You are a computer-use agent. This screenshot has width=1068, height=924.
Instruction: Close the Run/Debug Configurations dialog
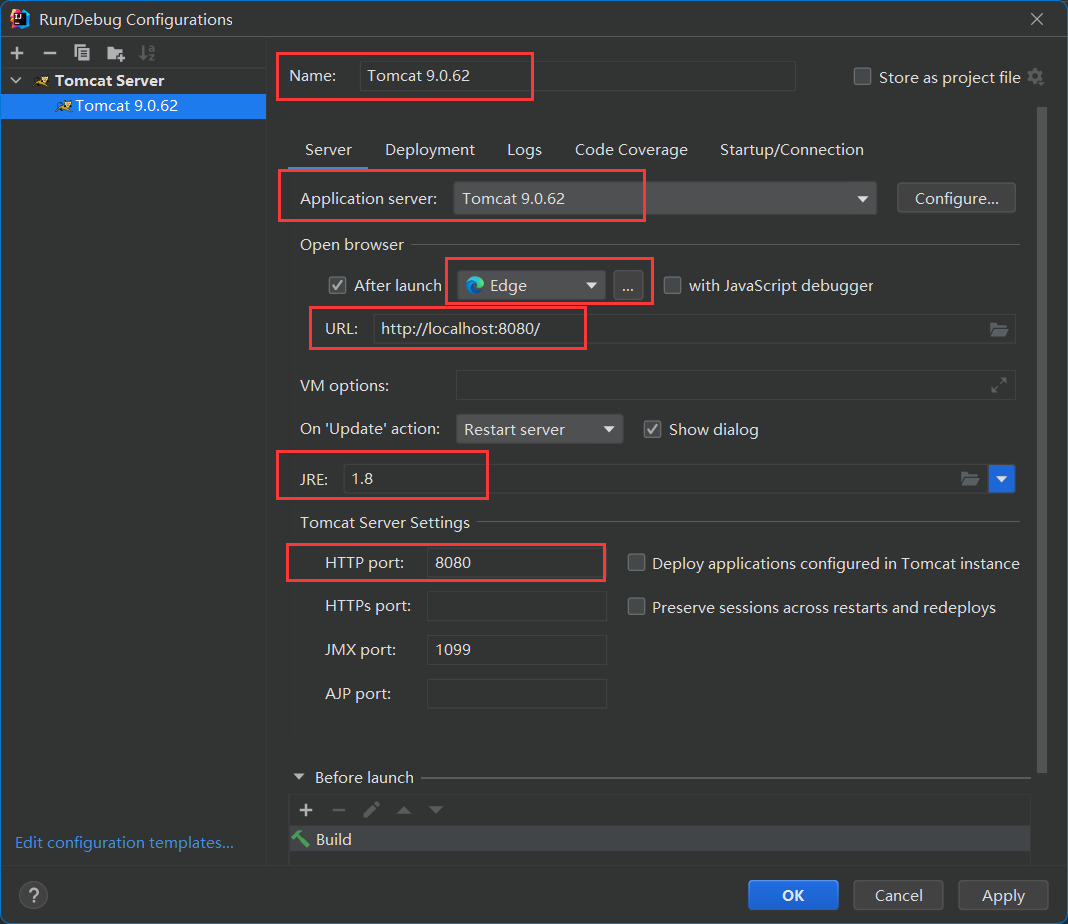1037,19
